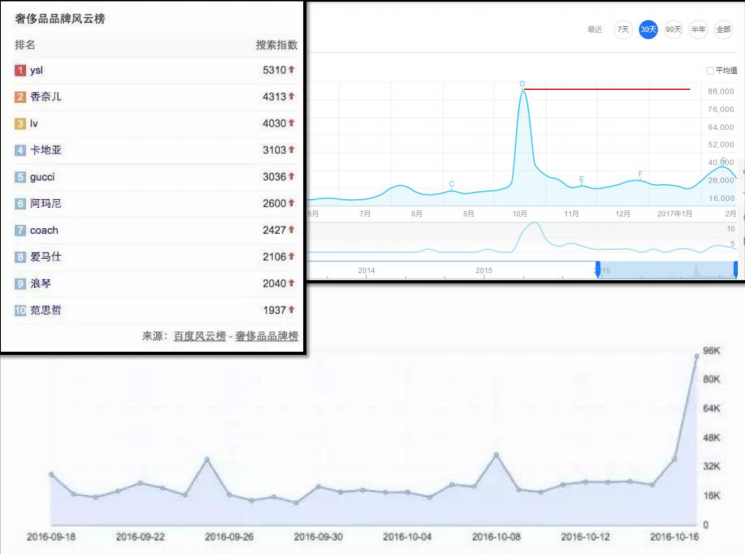
Task: Open the 爱马仕 brand entry
Action: [46, 257]
